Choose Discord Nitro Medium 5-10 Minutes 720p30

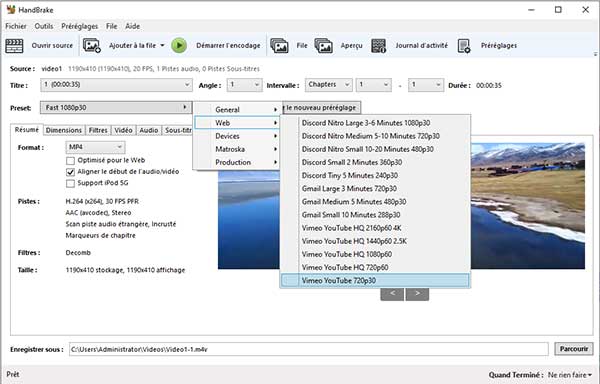[375, 136]
